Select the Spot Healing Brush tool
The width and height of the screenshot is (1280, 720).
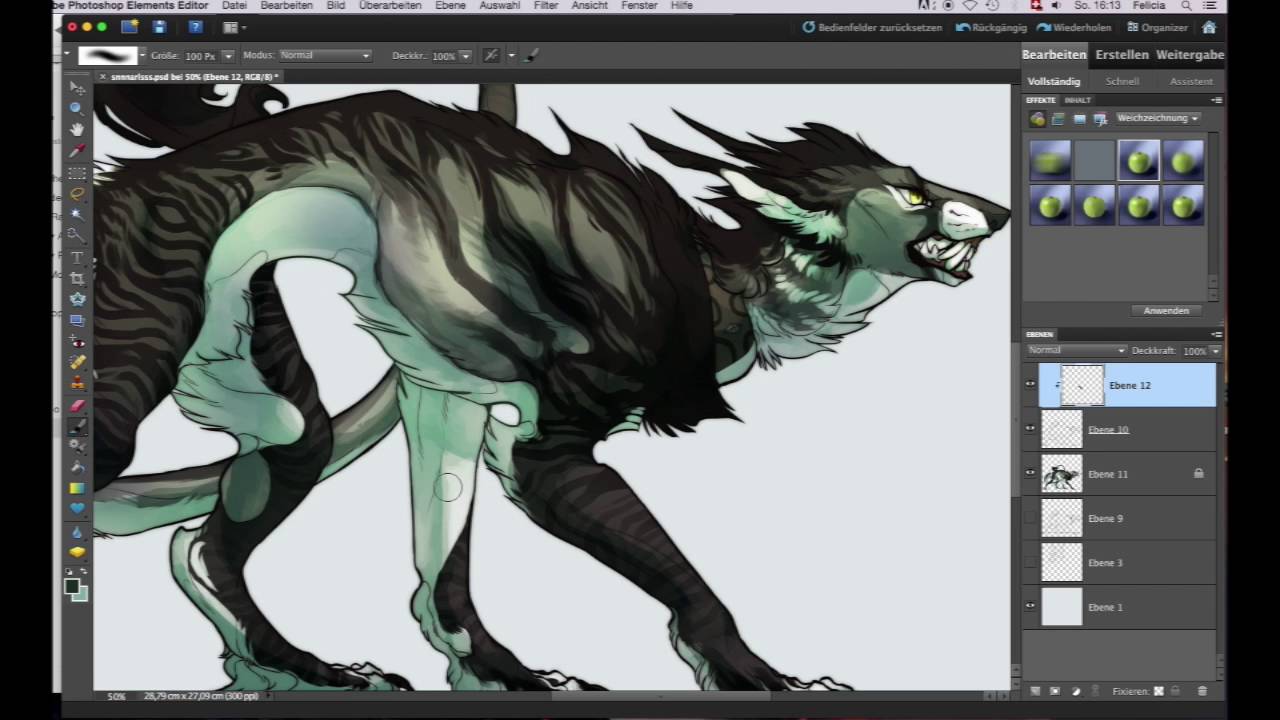(77, 362)
